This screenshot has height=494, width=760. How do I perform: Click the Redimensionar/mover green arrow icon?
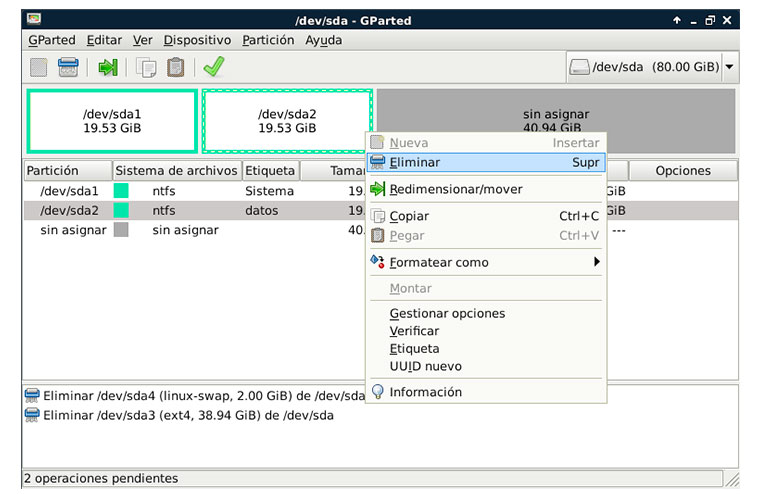pos(378,189)
